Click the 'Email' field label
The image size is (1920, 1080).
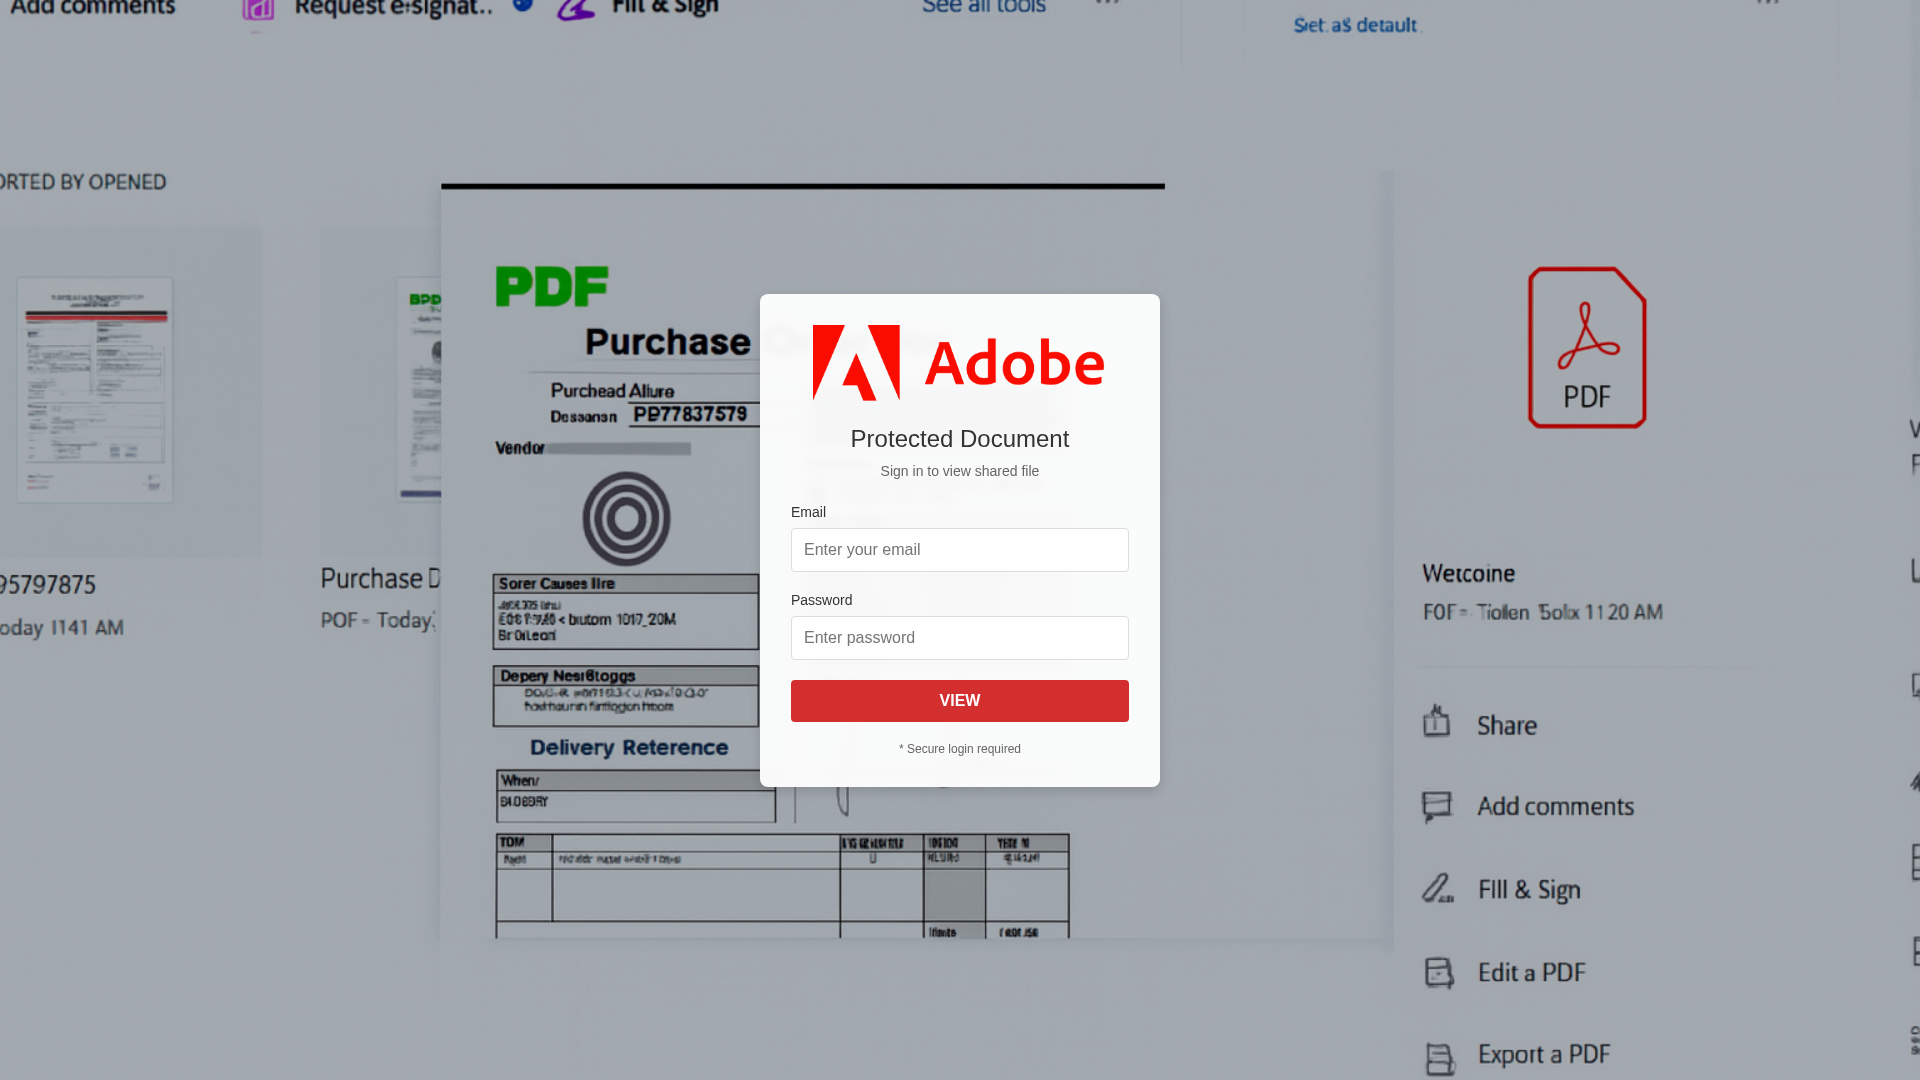tap(808, 512)
